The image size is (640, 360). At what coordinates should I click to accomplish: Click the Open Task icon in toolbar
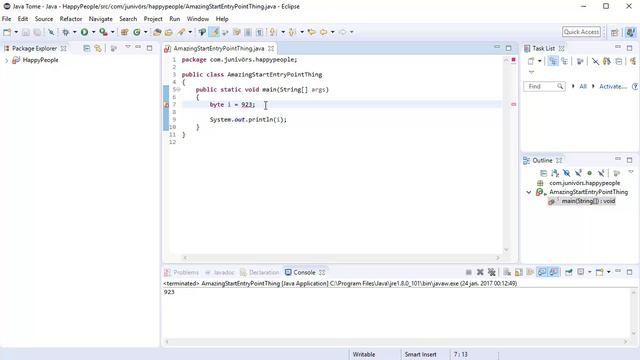click(x=169, y=32)
